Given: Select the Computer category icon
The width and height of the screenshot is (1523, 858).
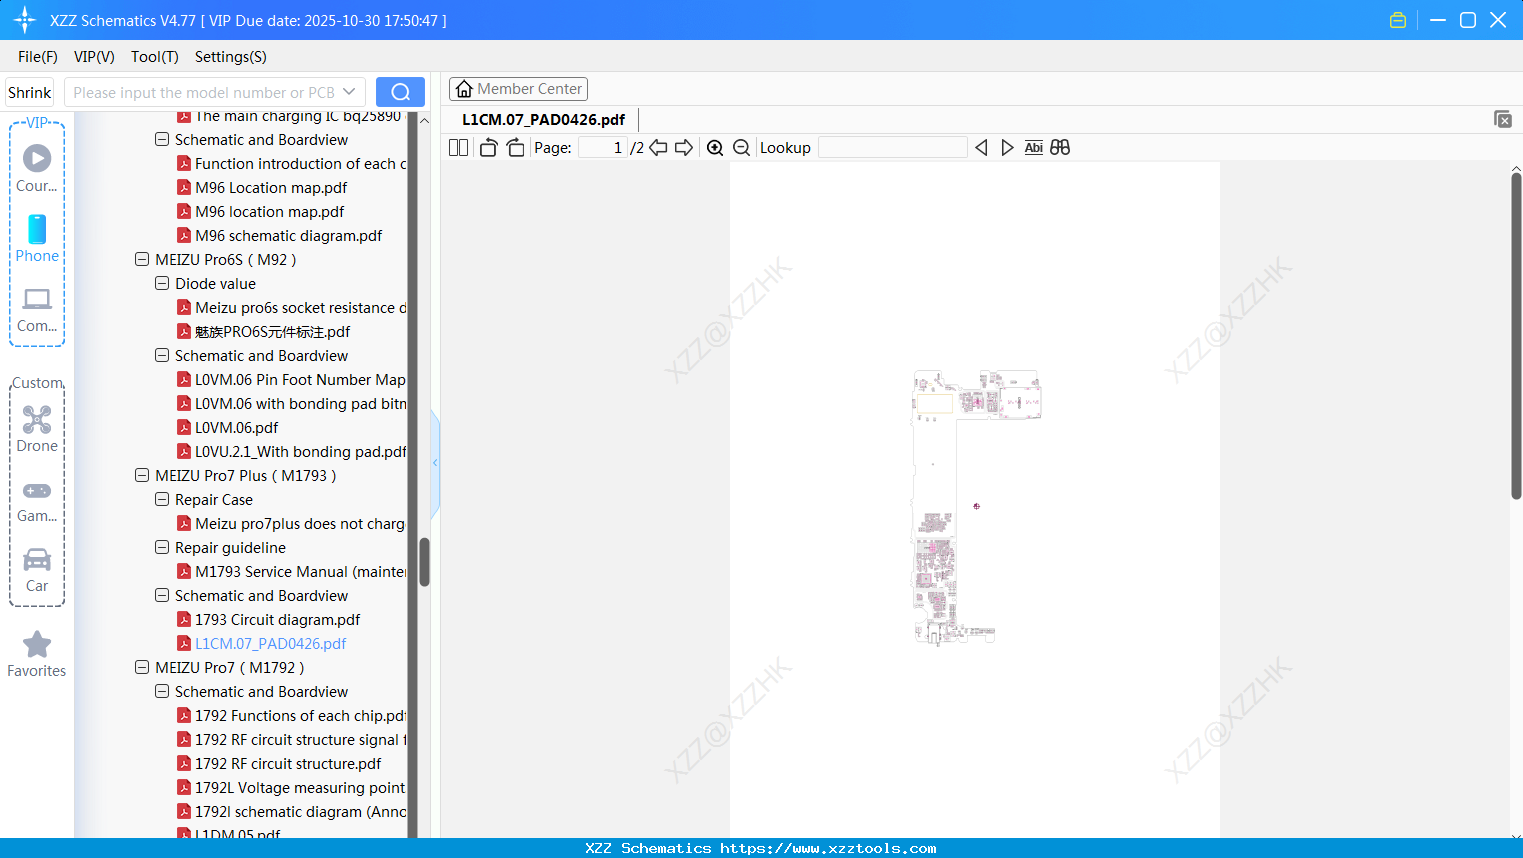Looking at the screenshot, I should [x=37, y=309].
